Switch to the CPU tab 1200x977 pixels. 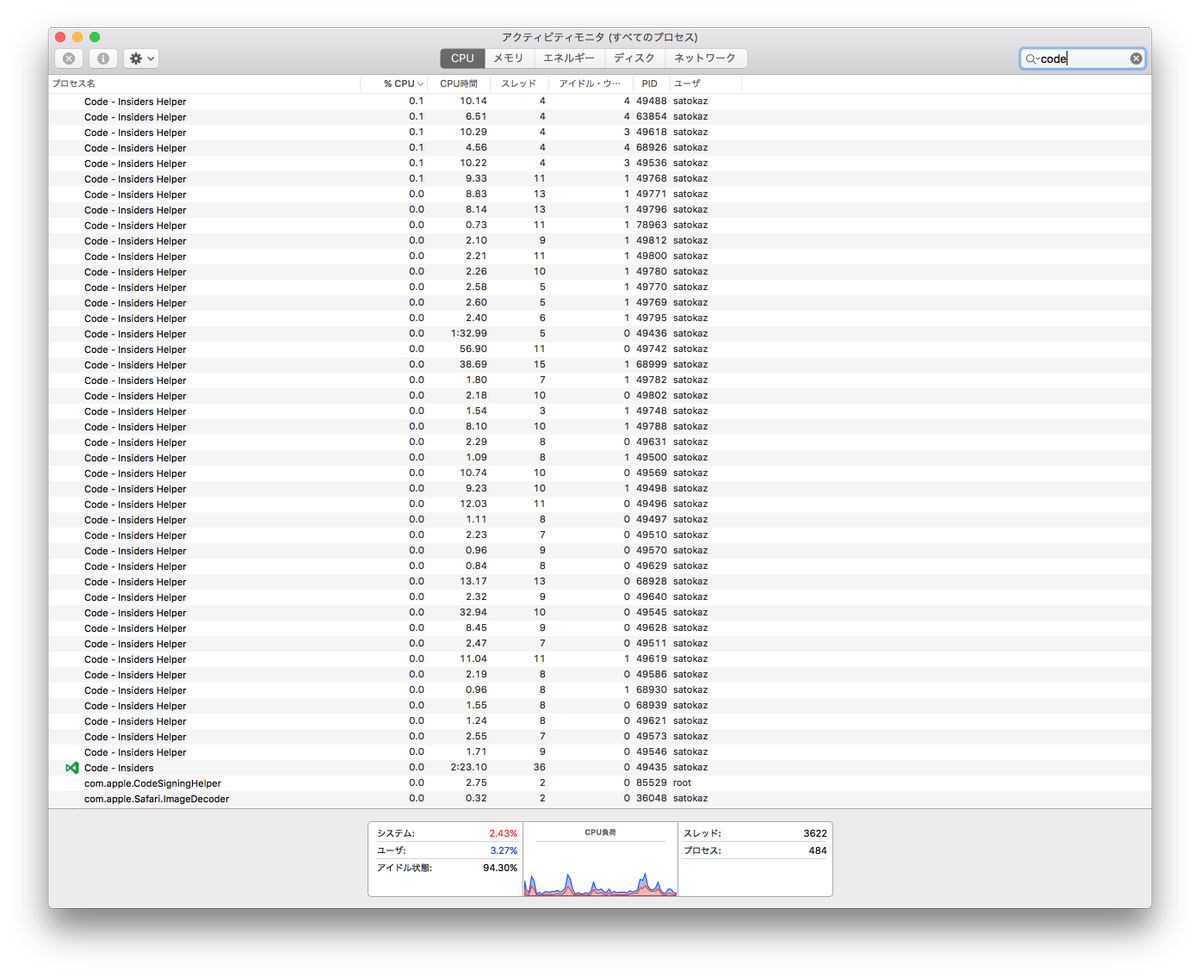click(462, 59)
